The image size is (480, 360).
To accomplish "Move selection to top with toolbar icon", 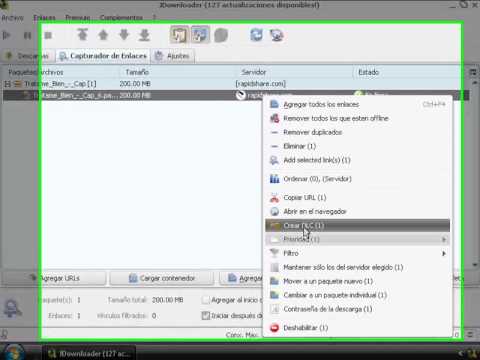I will tap(82, 35).
